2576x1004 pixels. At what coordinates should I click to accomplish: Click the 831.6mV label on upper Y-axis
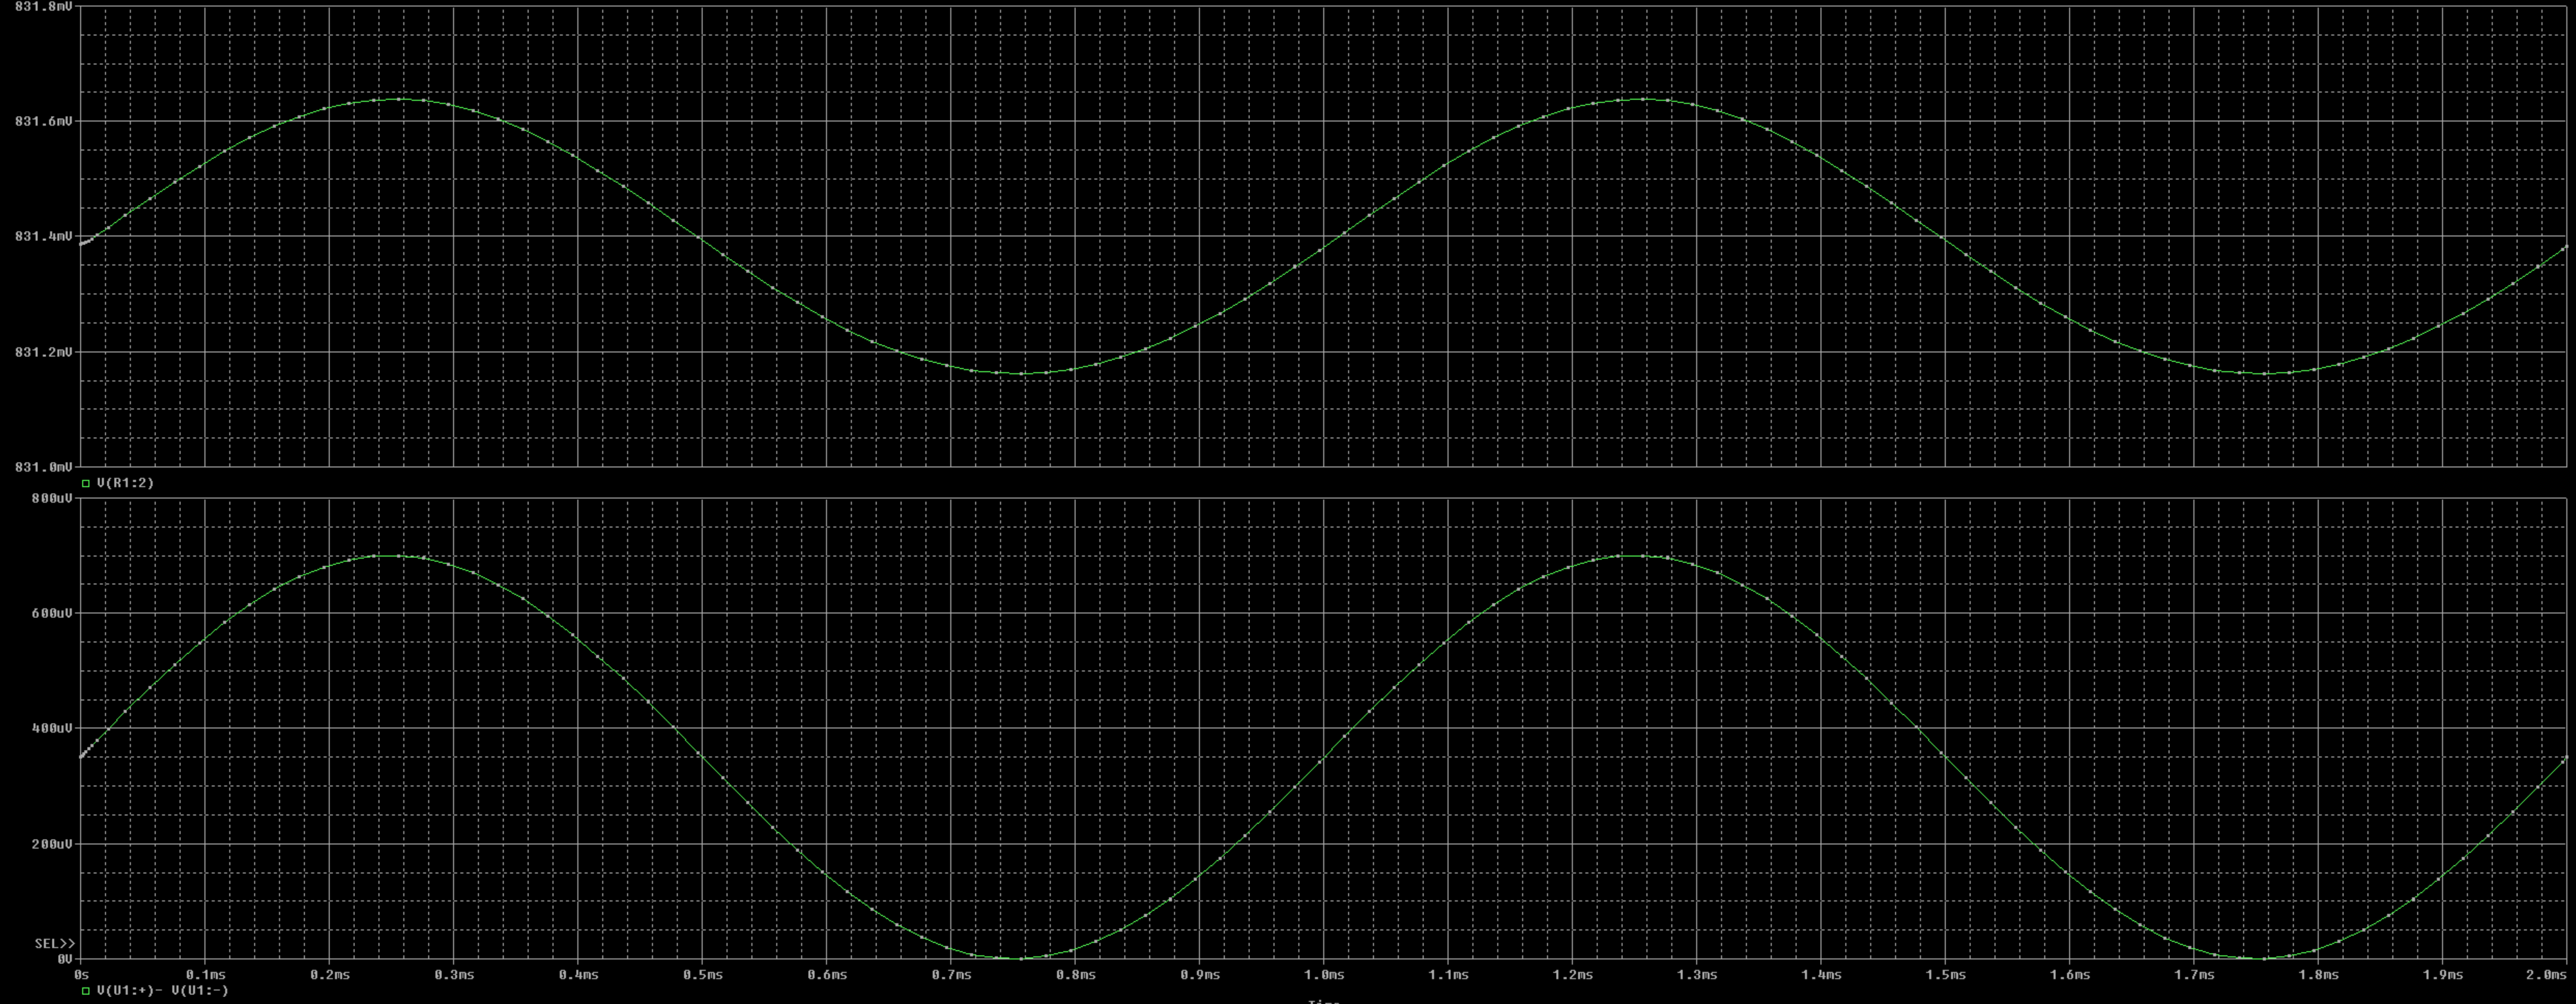click(43, 121)
